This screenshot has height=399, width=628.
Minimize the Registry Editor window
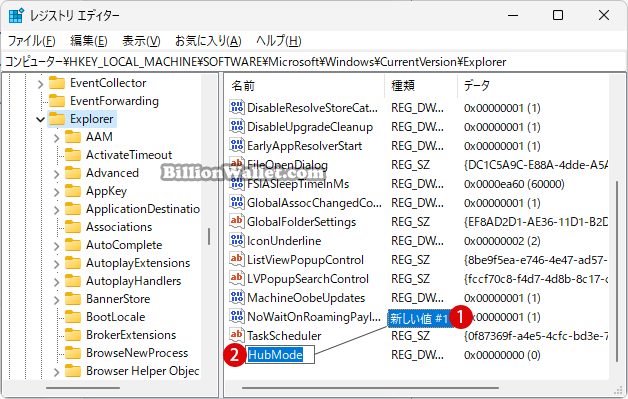click(x=513, y=15)
